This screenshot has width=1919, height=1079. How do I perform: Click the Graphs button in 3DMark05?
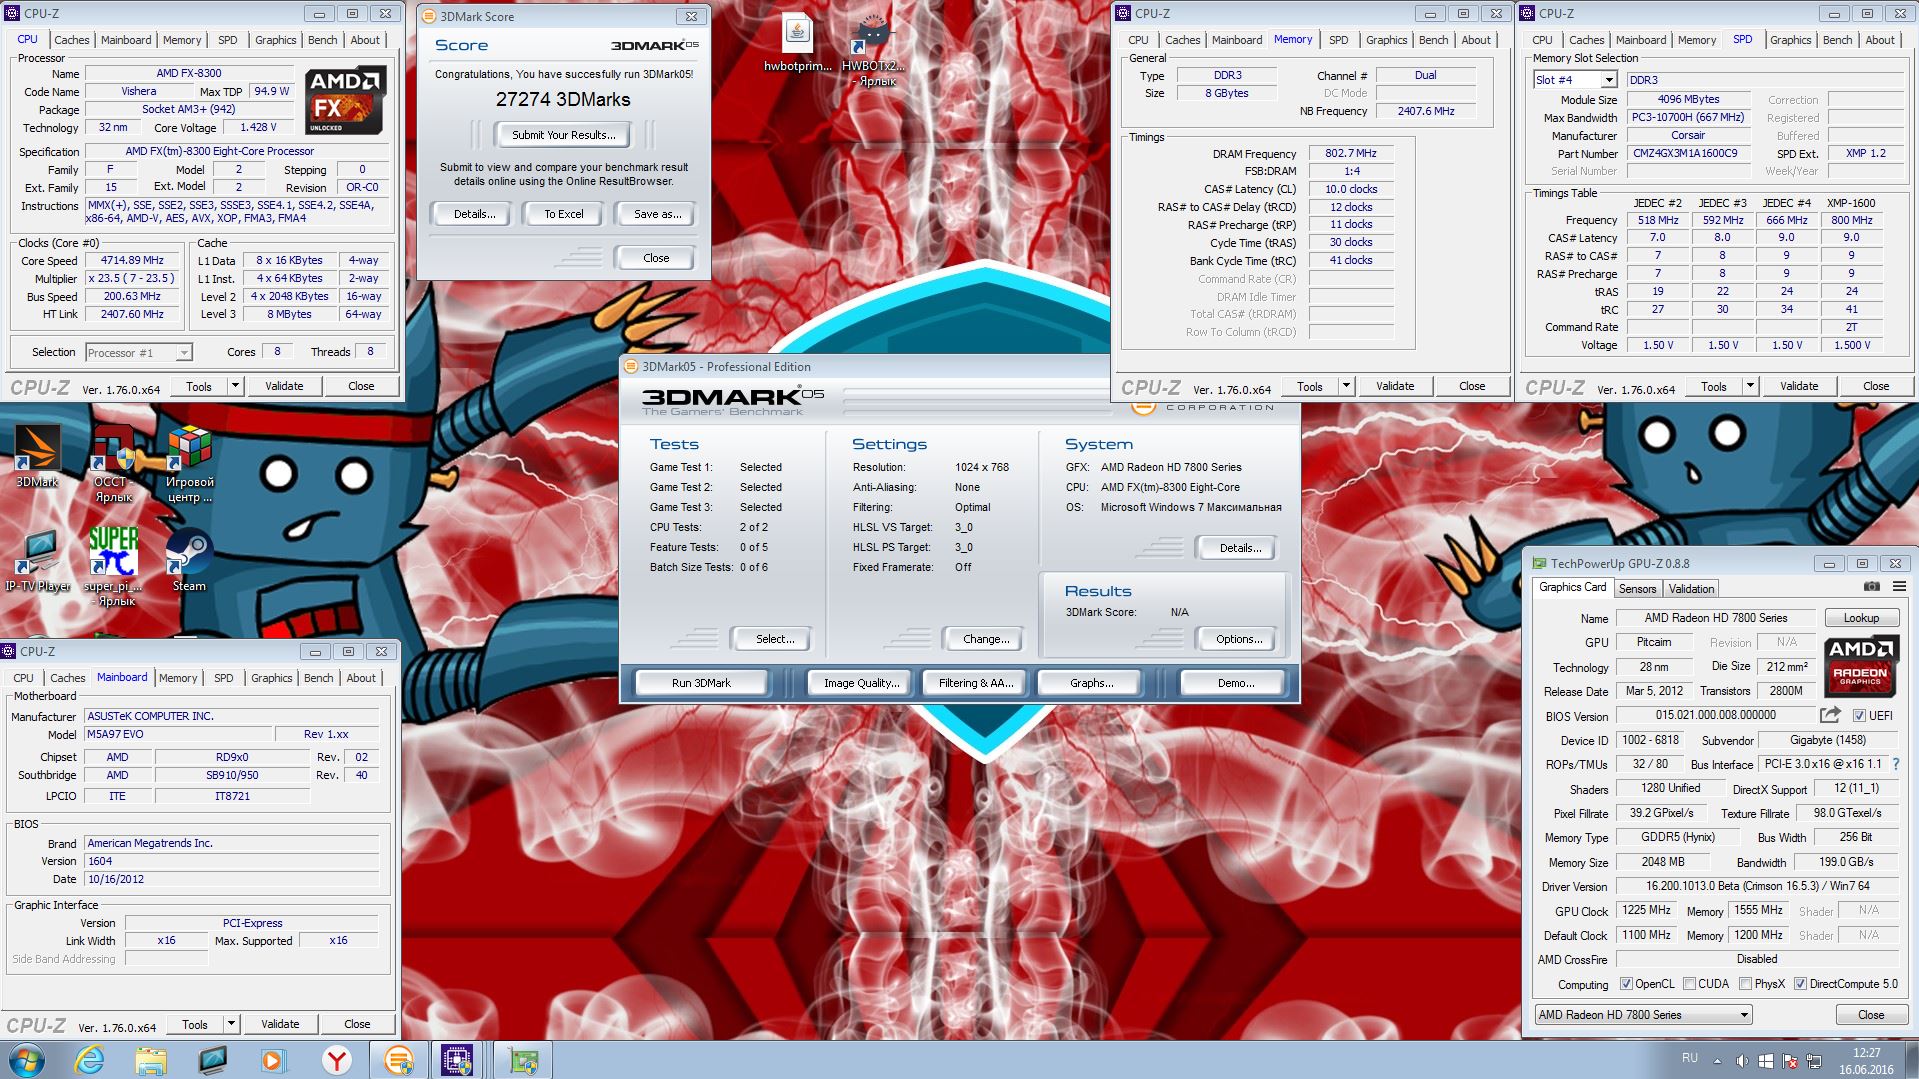click(1091, 683)
